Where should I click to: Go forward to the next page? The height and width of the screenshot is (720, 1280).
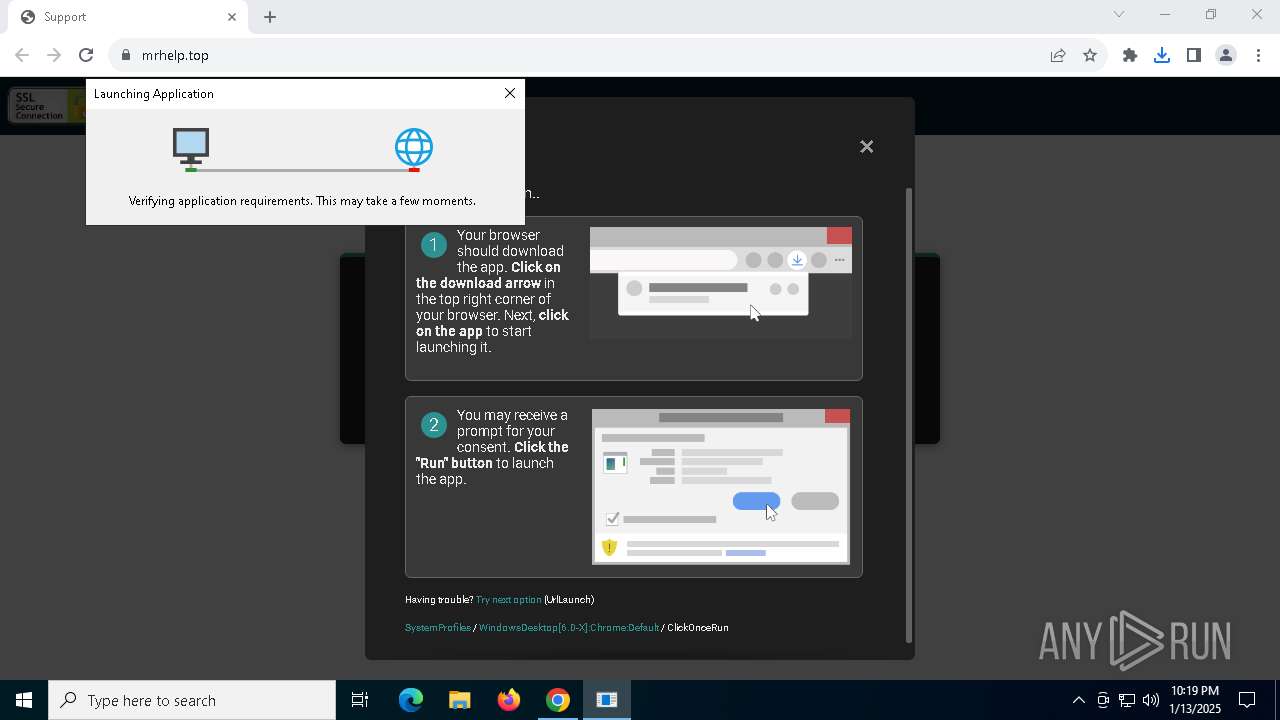point(54,55)
